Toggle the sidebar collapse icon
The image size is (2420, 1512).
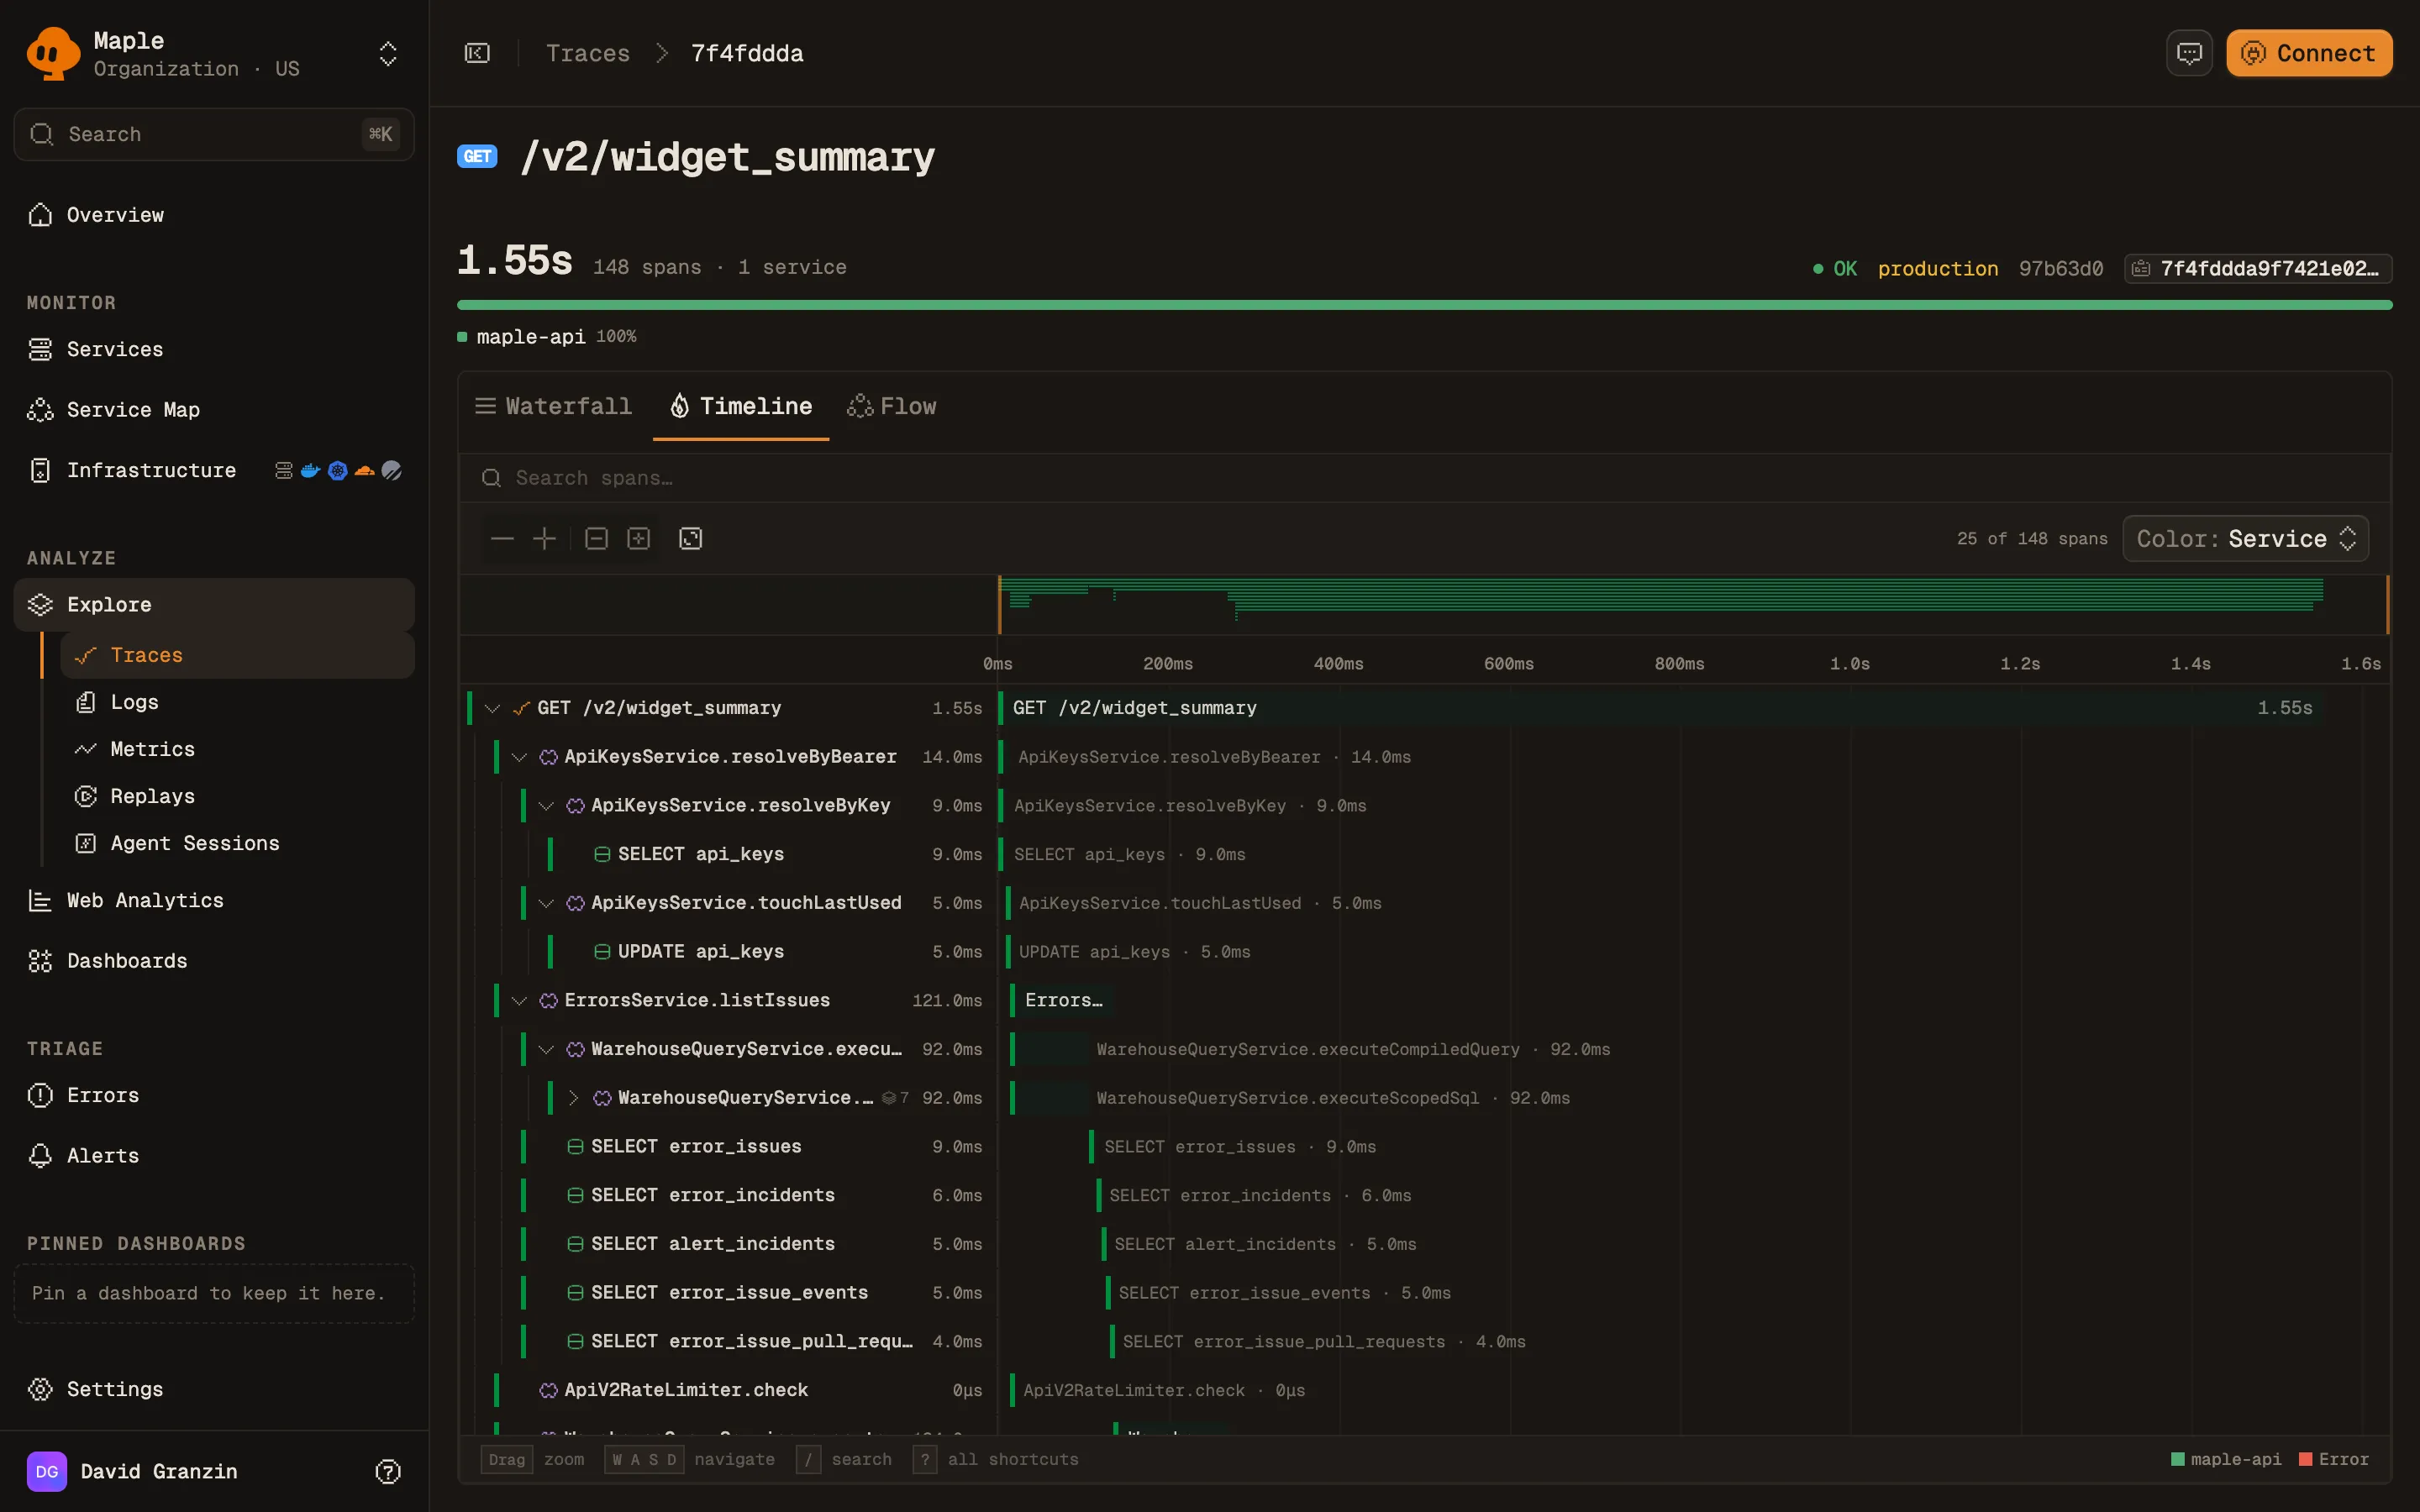tap(477, 53)
